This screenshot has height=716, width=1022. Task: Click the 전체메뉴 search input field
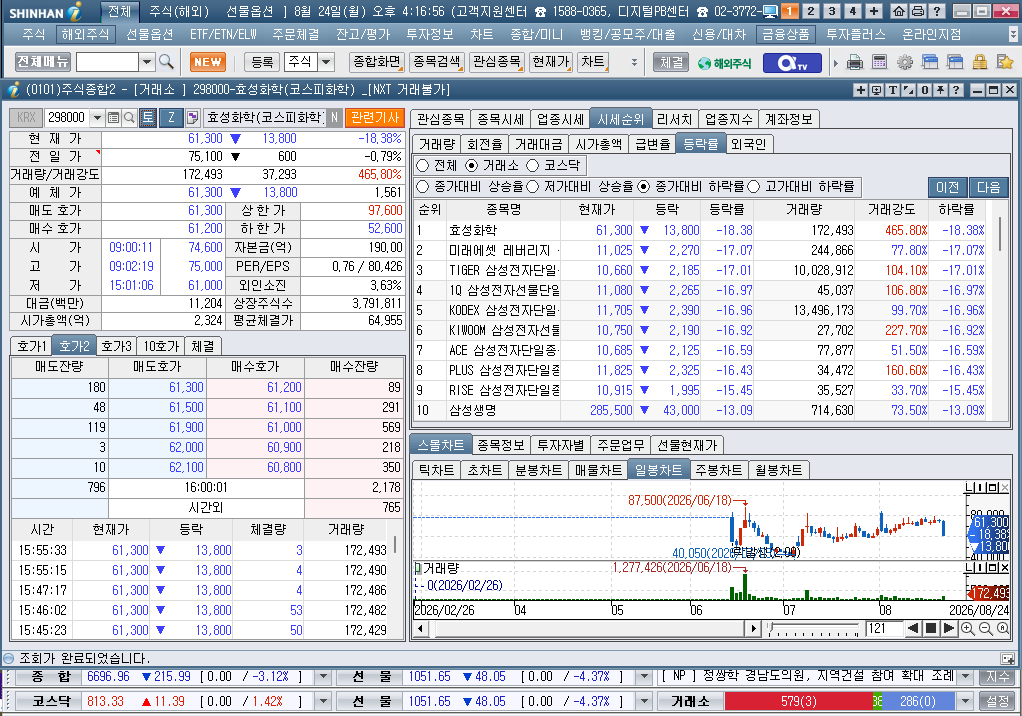108,62
